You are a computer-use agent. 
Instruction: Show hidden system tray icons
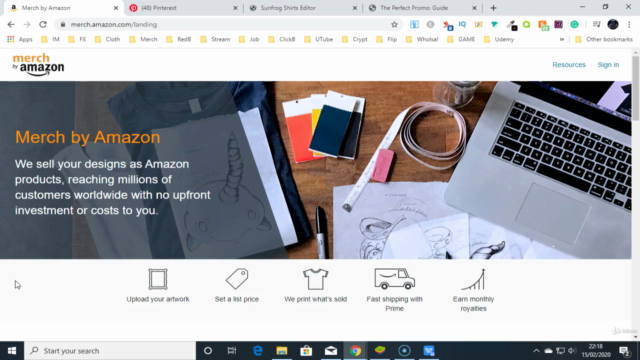536,351
